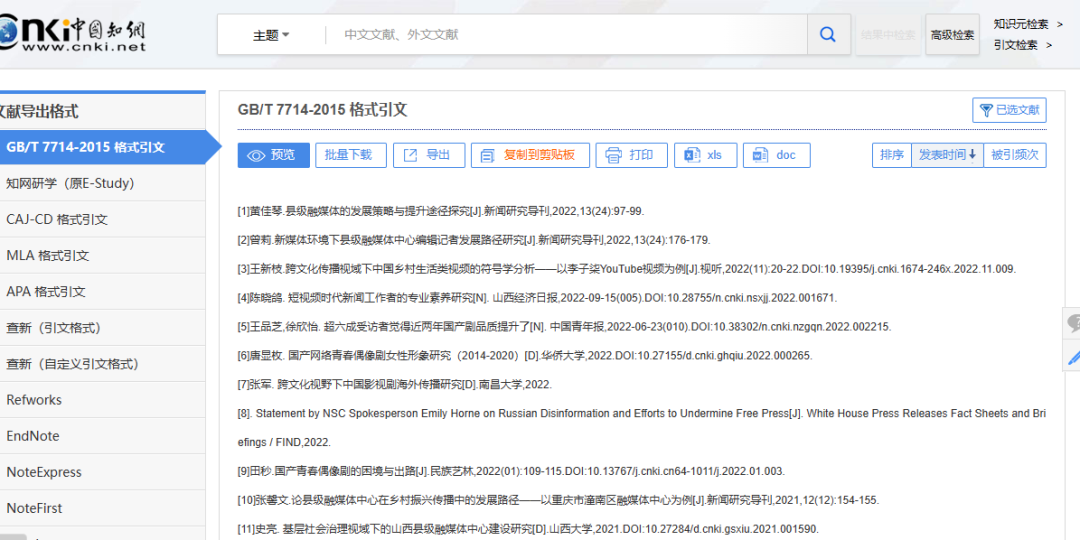The height and width of the screenshot is (540, 1080).
Task: Open the pencil feedback icon on right edge
Action: click(x=1073, y=357)
